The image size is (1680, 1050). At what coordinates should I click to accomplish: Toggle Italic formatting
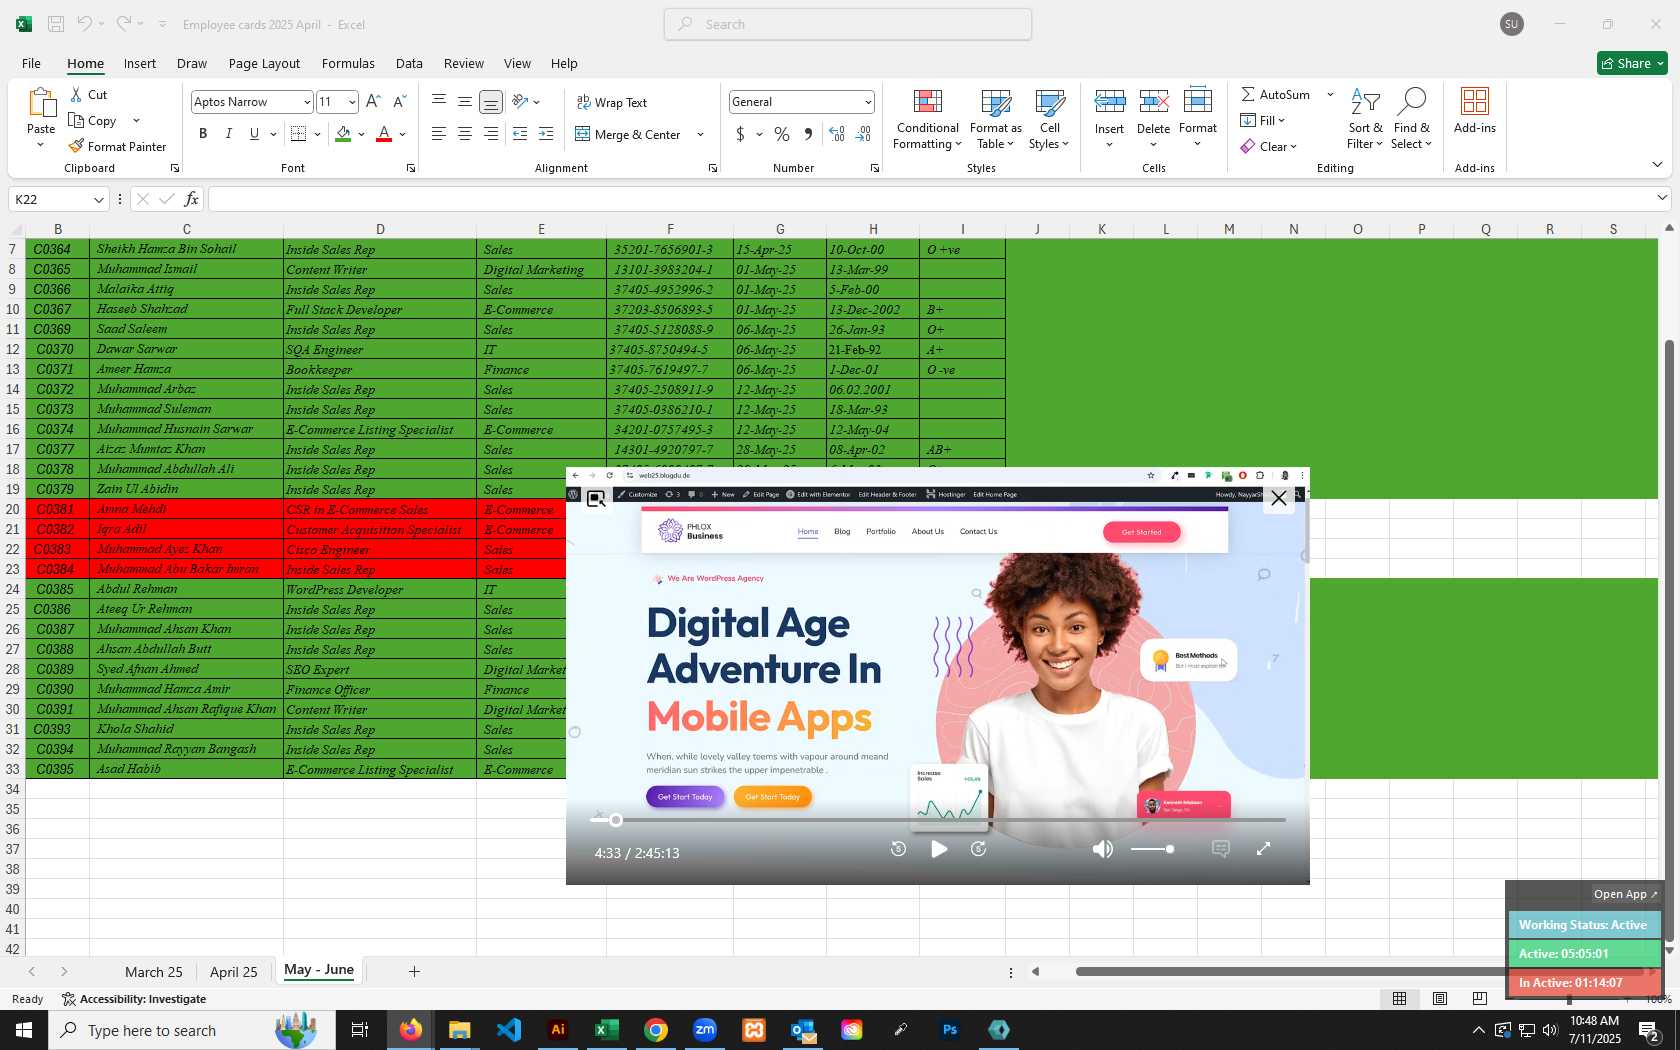228,134
